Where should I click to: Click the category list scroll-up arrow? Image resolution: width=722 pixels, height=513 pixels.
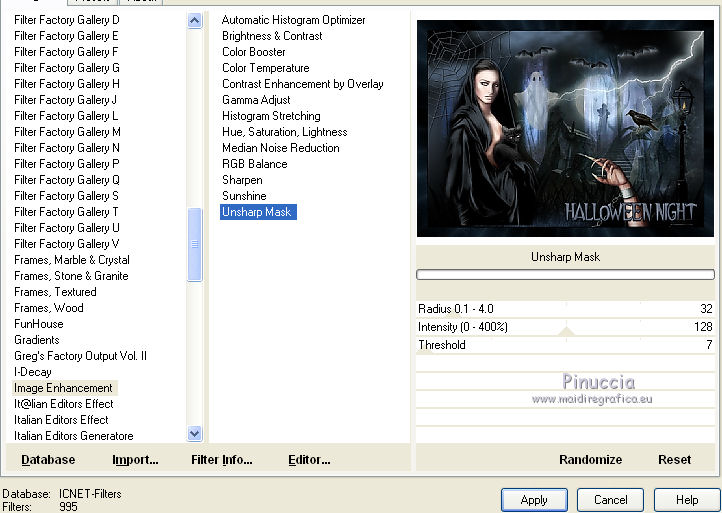195,20
